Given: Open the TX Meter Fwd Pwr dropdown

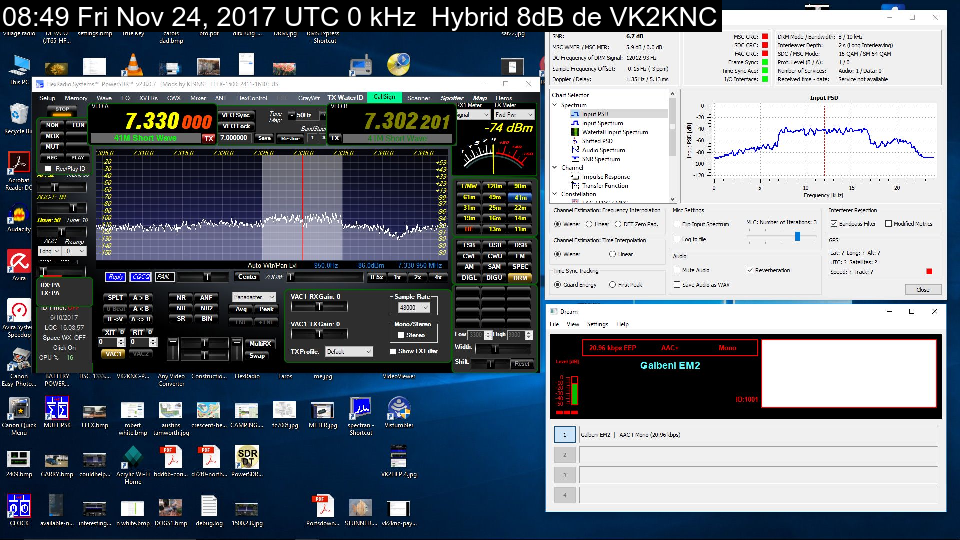Looking at the screenshot, I should (514, 114).
